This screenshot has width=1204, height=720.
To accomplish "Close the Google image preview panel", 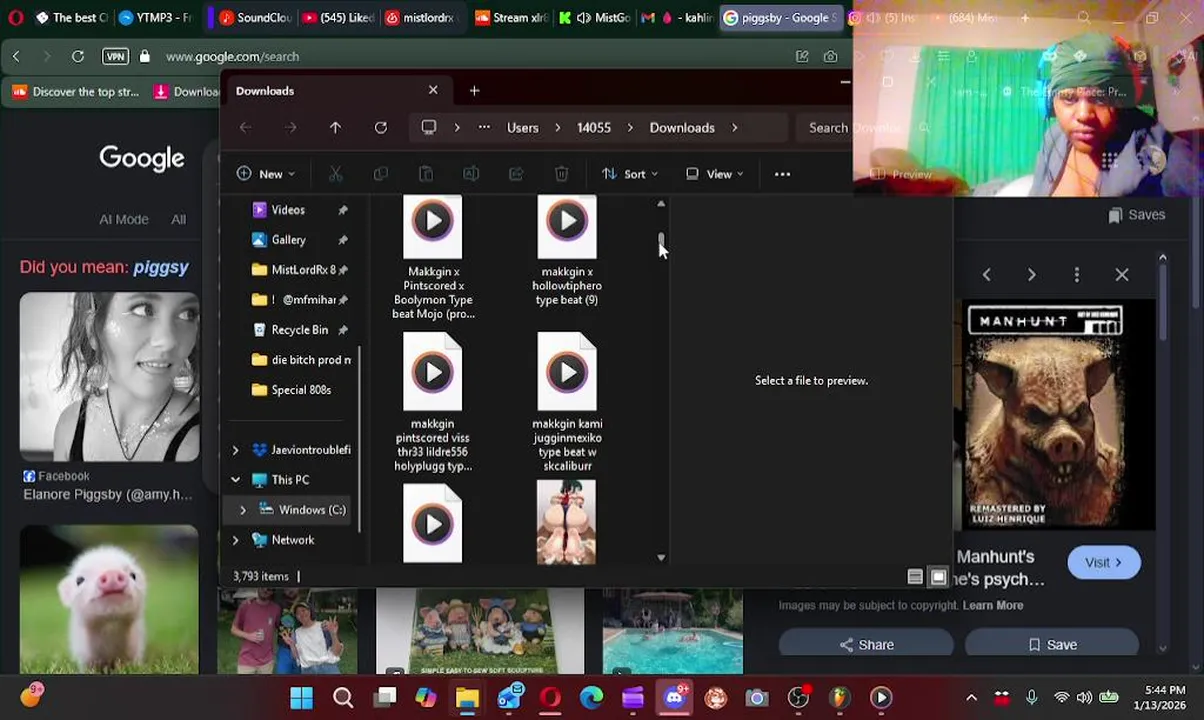I will coord(1122,274).
